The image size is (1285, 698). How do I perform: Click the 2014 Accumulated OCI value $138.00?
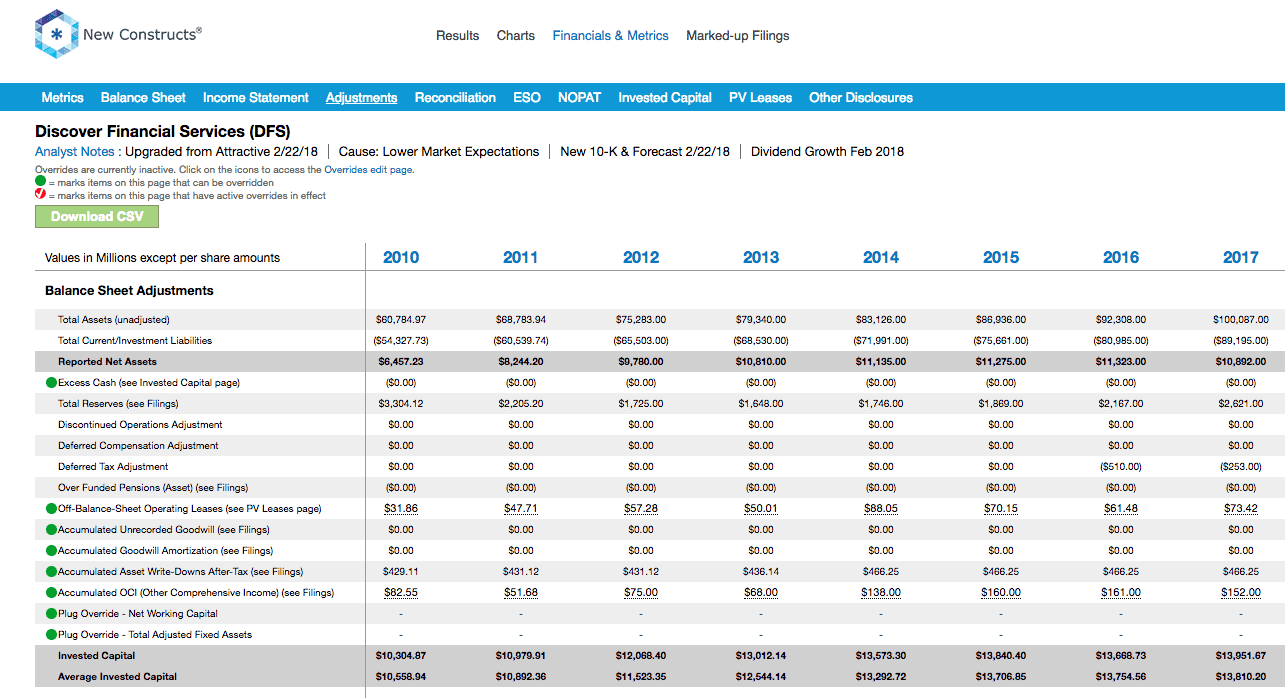pos(881,593)
